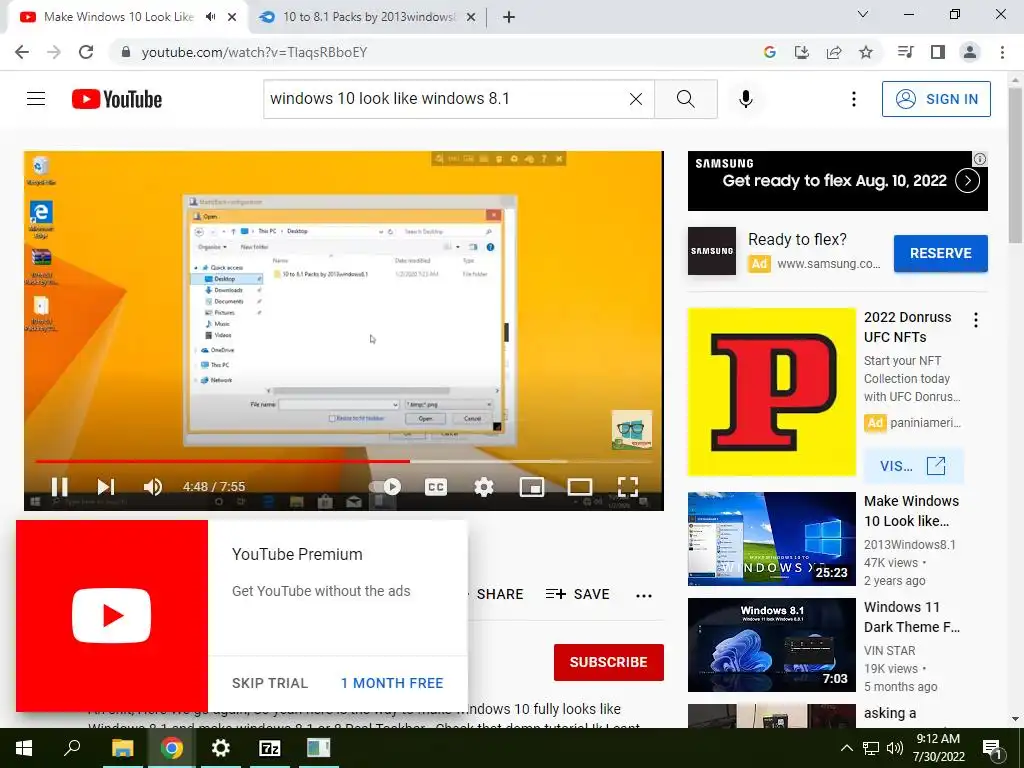The height and width of the screenshot is (768, 1024).
Task: Open ad info icon on Samsung banner
Action: tap(980, 159)
